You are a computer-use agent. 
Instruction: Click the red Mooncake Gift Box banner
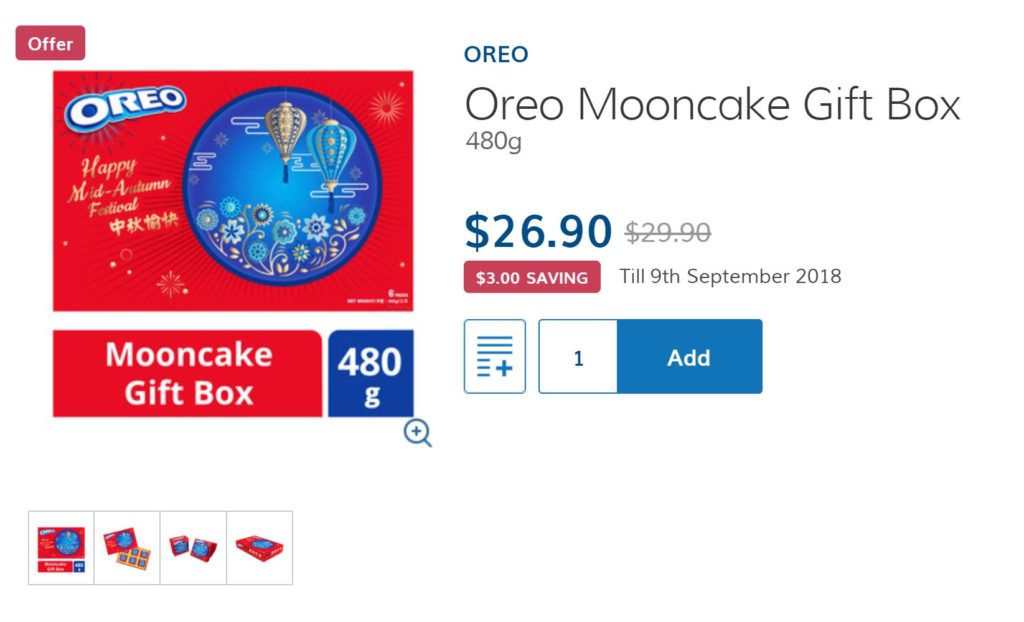click(x=188, y=373)
